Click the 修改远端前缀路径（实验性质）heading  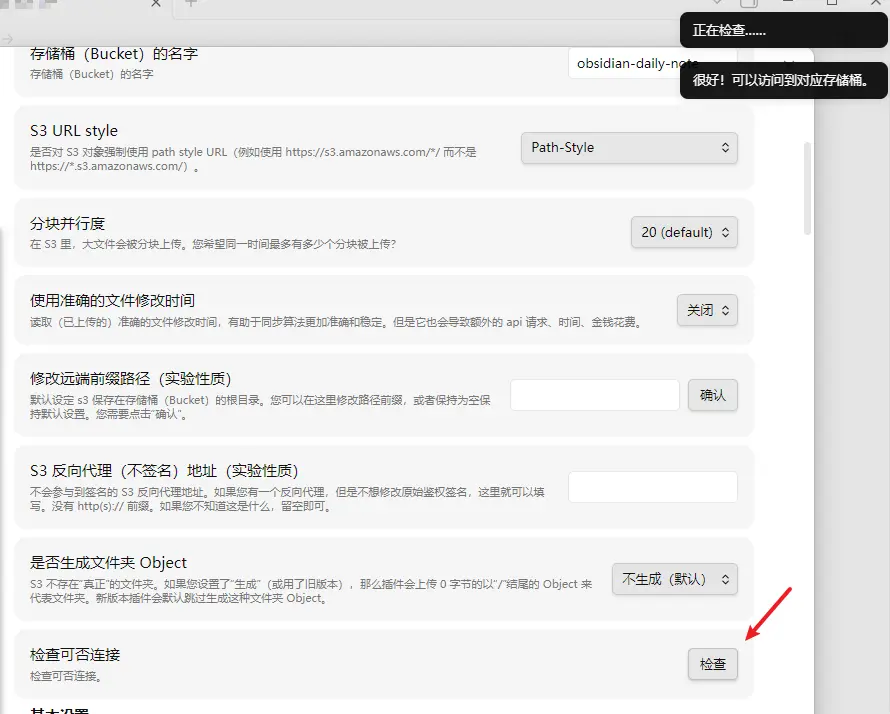131,379
